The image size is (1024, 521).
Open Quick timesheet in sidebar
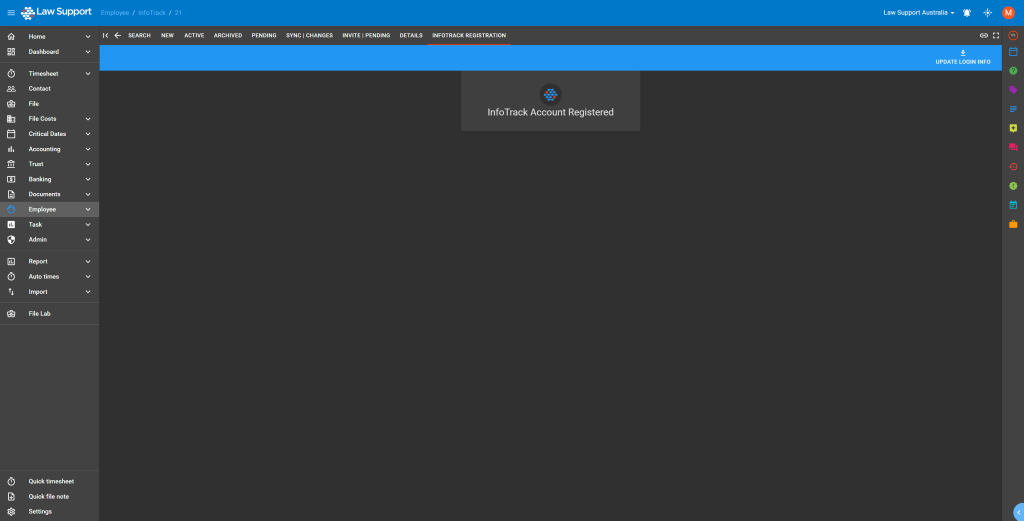tap(51, 481)
